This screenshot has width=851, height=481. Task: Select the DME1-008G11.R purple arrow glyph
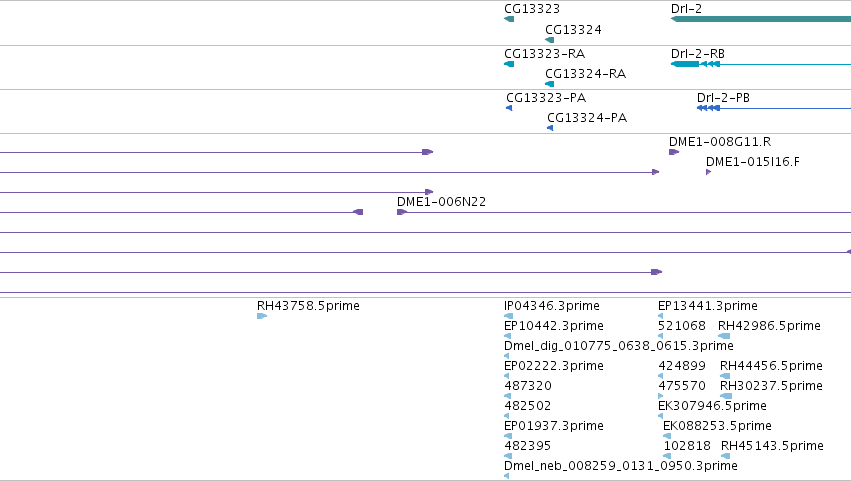[x=674, y=152]
